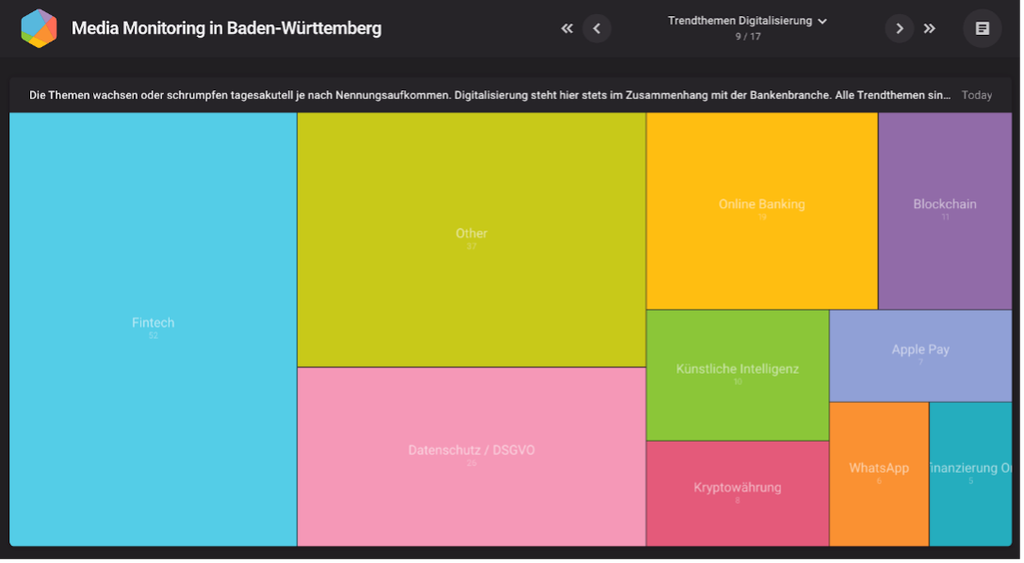Go to next dashboard page

click(899, 28)
